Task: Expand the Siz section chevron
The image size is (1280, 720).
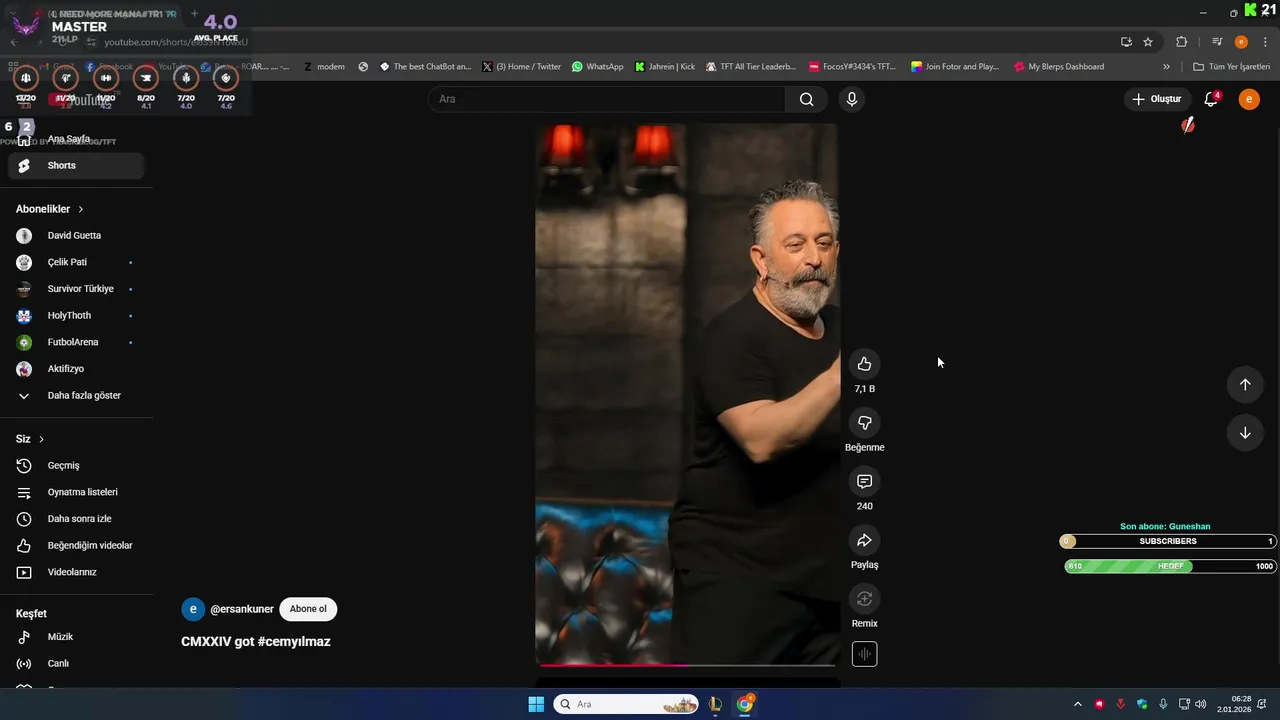Action: click(41, 439)
